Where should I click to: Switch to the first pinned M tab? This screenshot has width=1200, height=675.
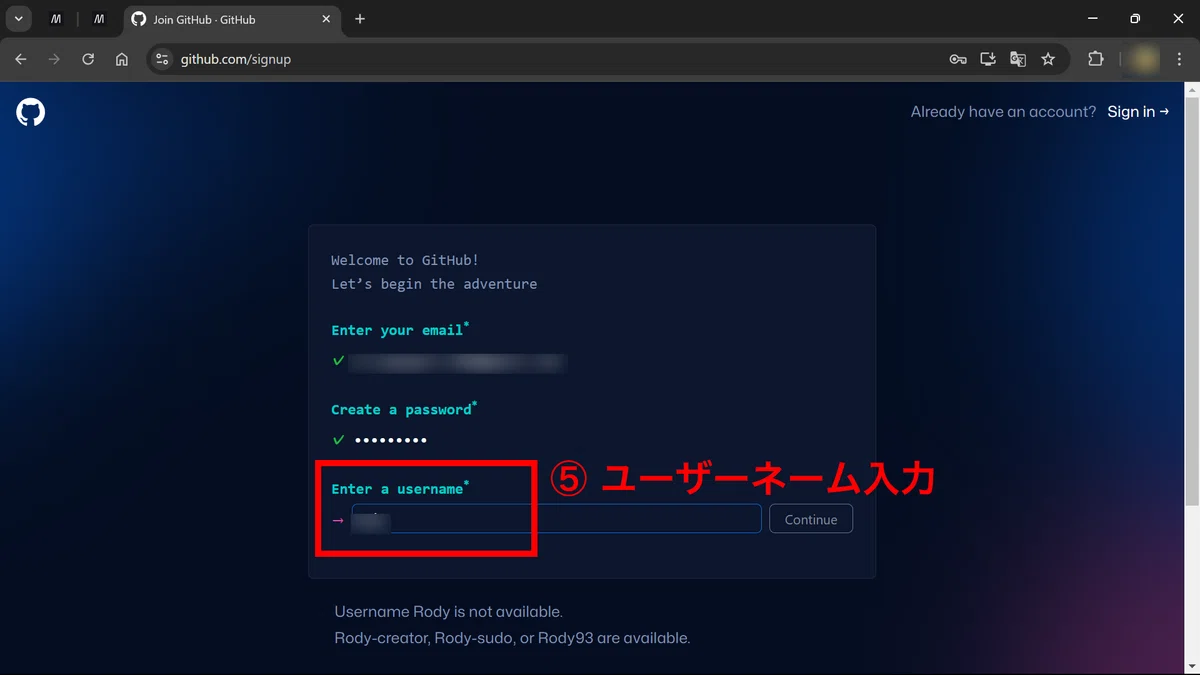coord(56,19)
